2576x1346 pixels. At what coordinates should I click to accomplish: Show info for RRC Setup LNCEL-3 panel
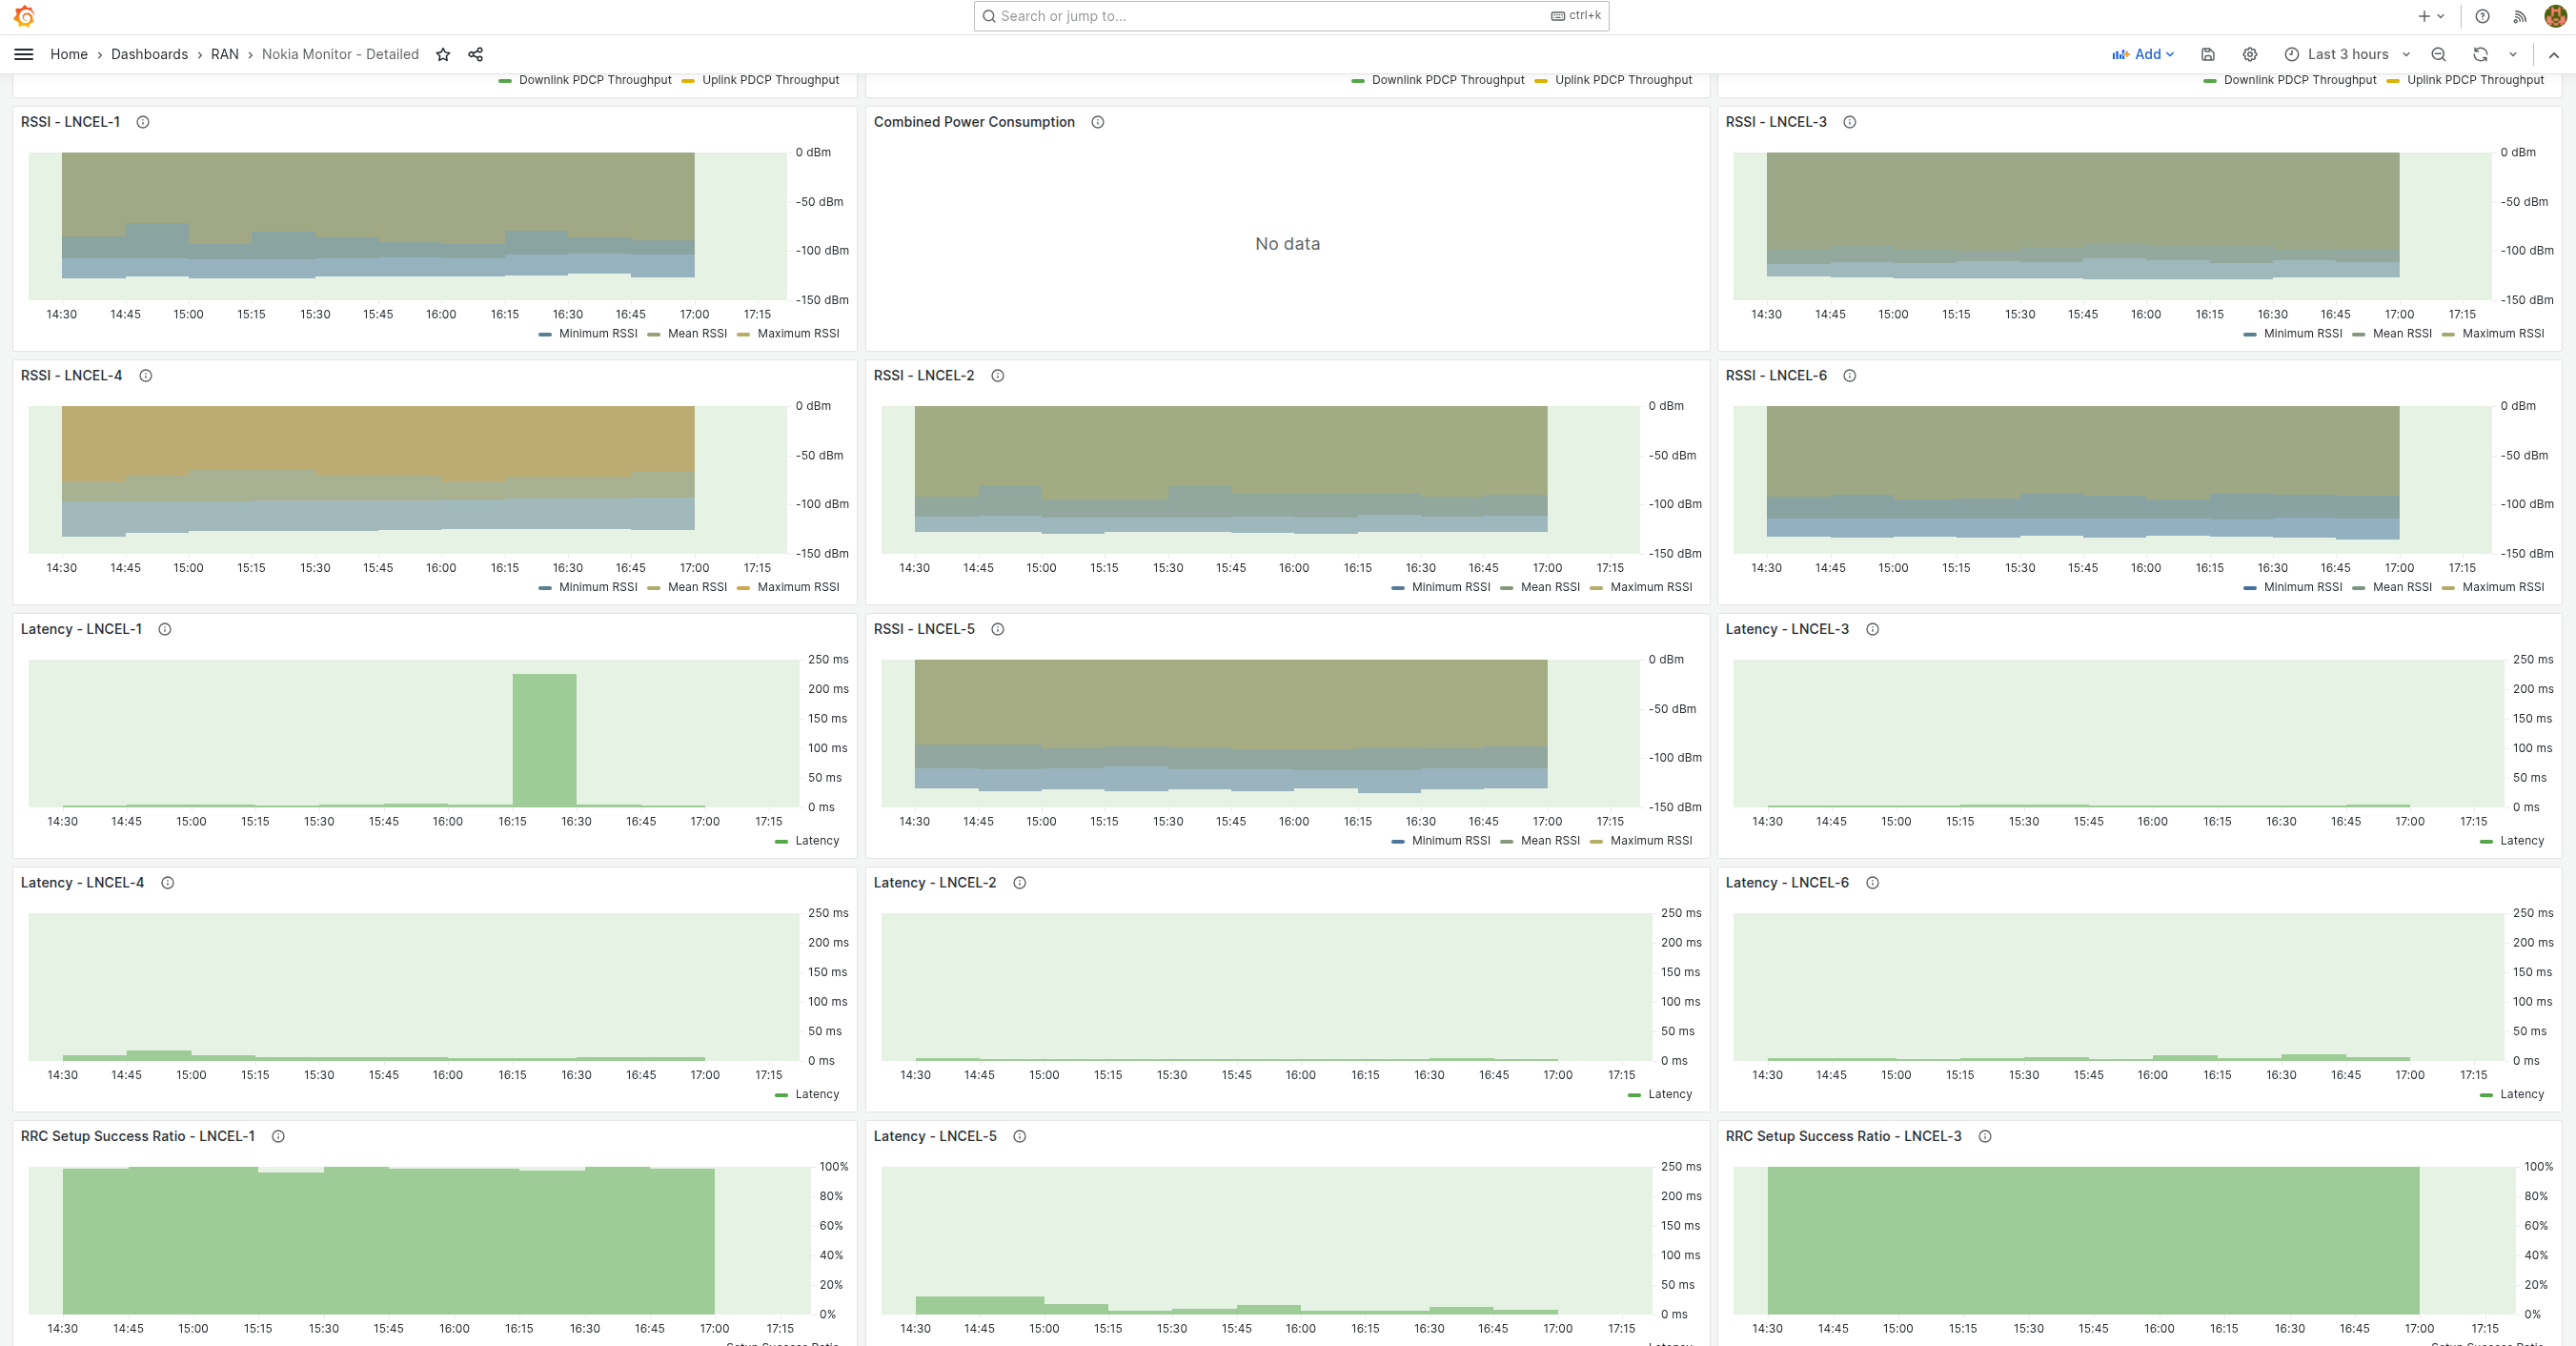pyautogui.click(x=1986, y=1136)
